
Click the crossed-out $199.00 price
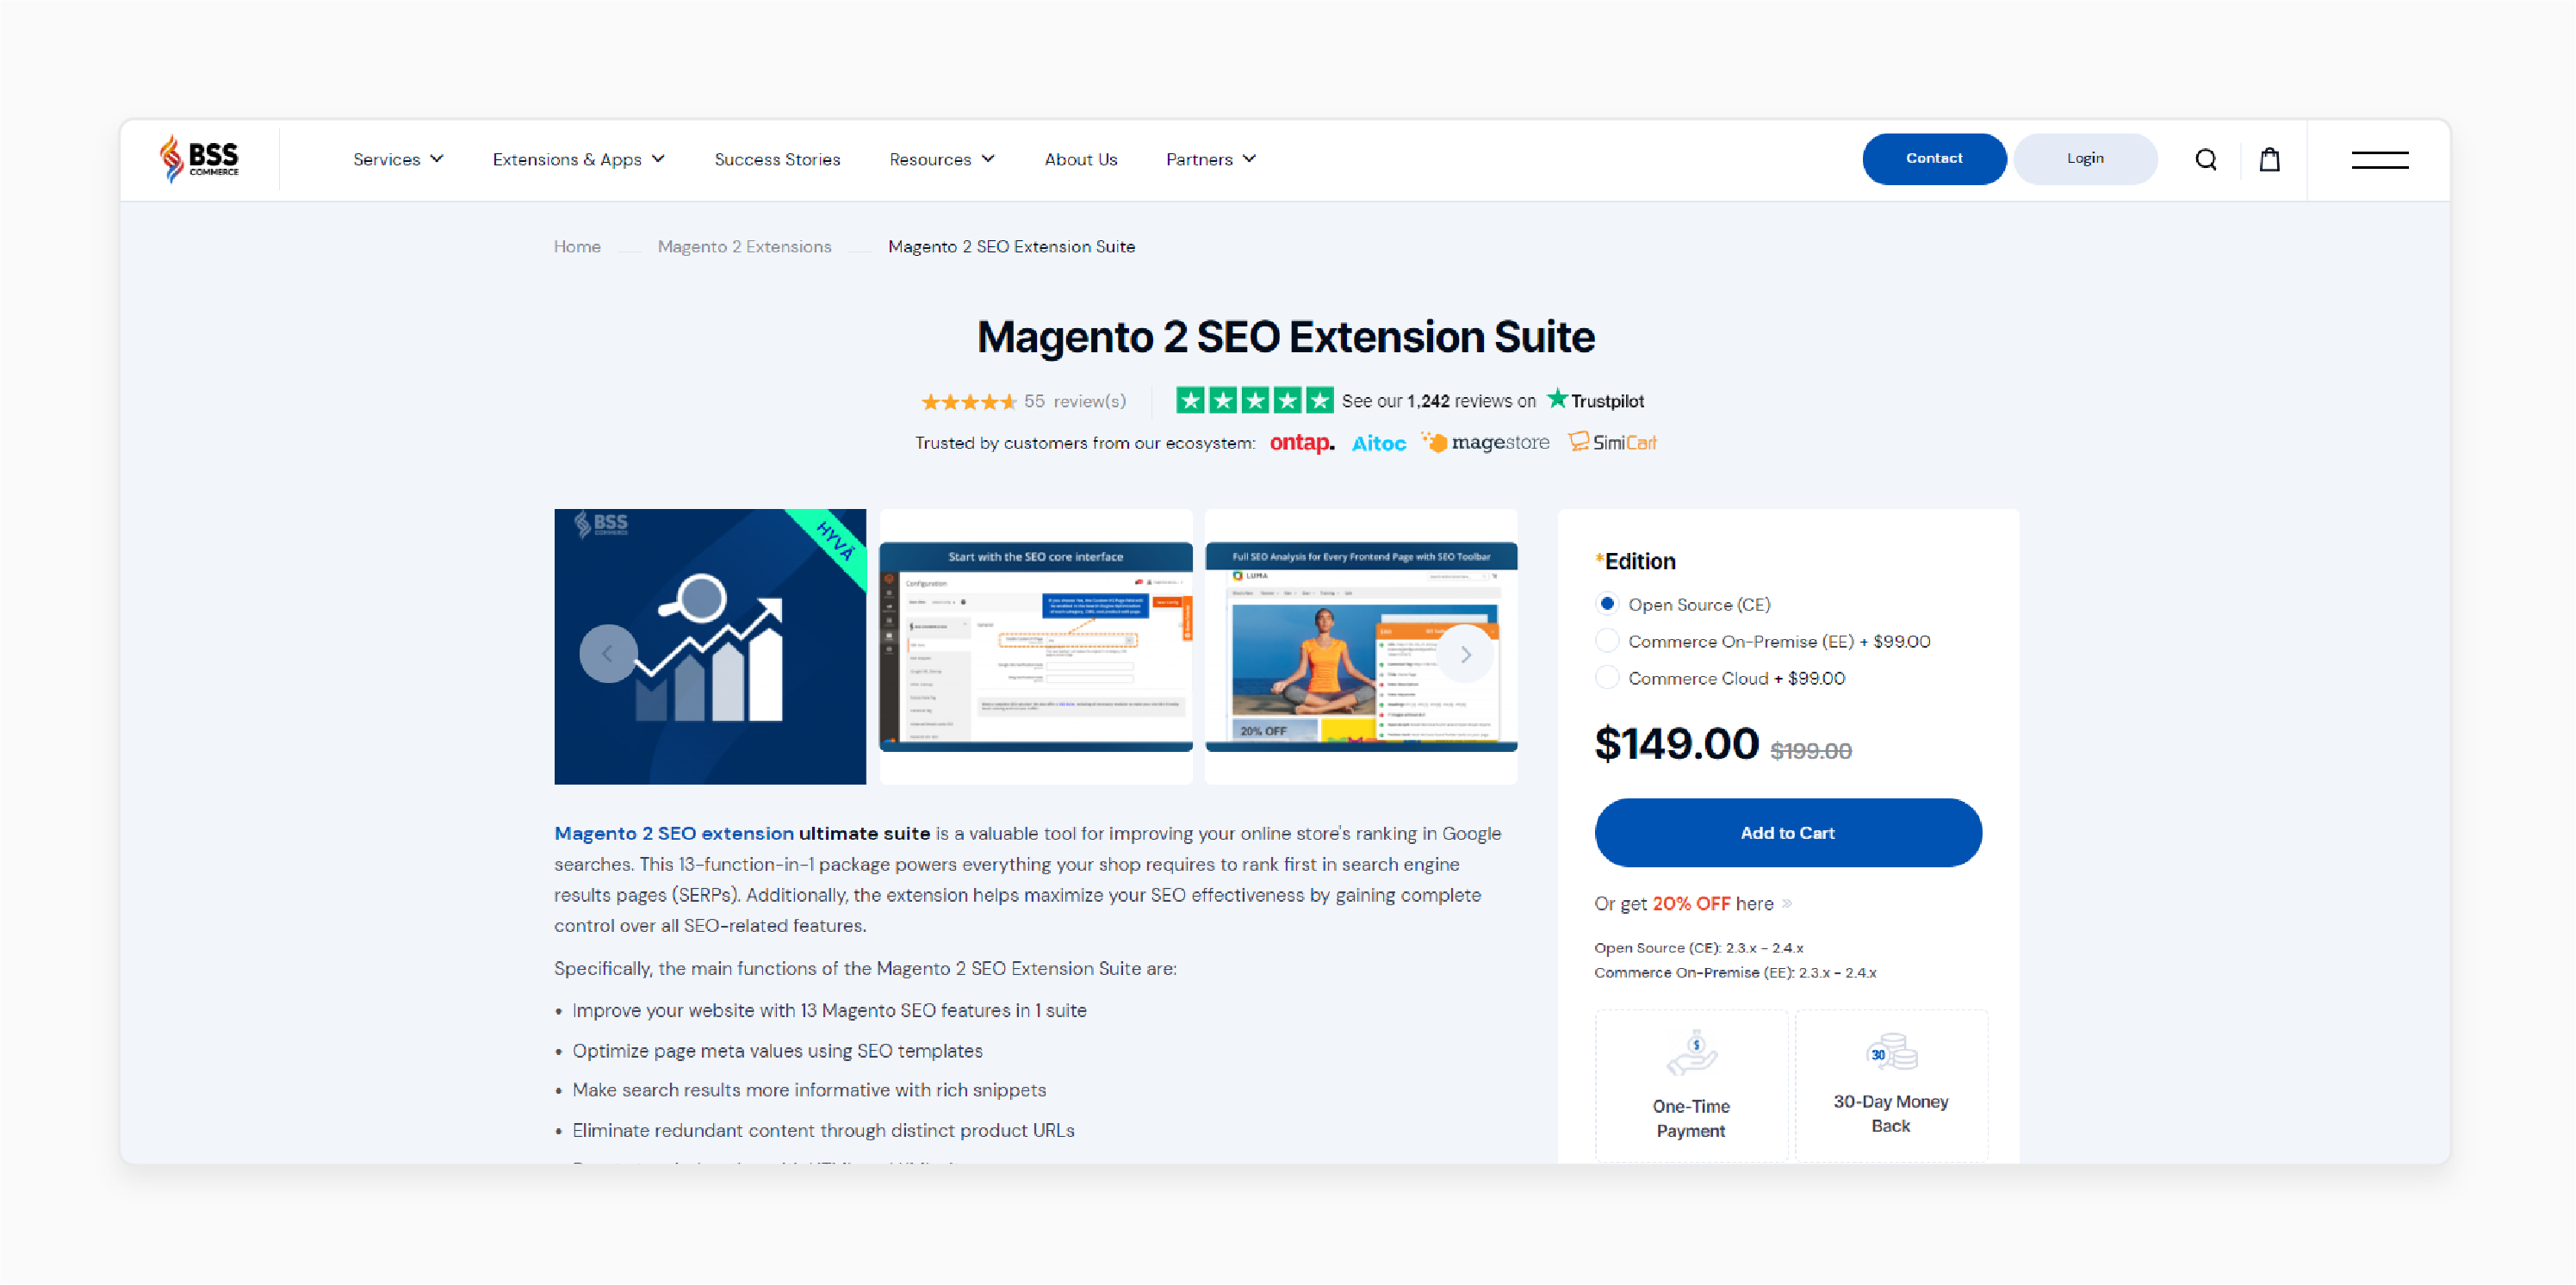coord(1810,750)
